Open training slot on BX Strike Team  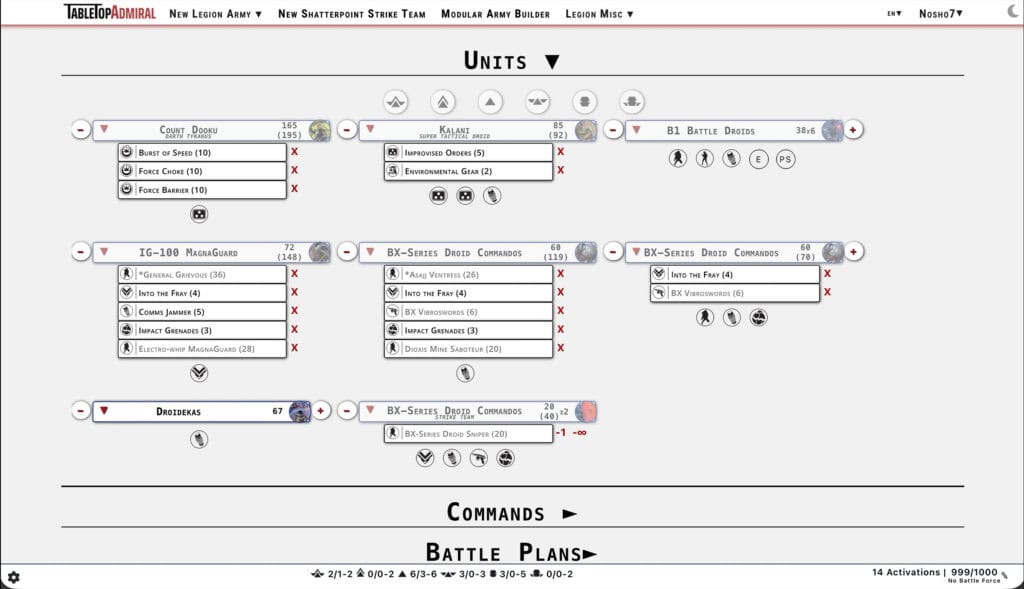(425, 458)
